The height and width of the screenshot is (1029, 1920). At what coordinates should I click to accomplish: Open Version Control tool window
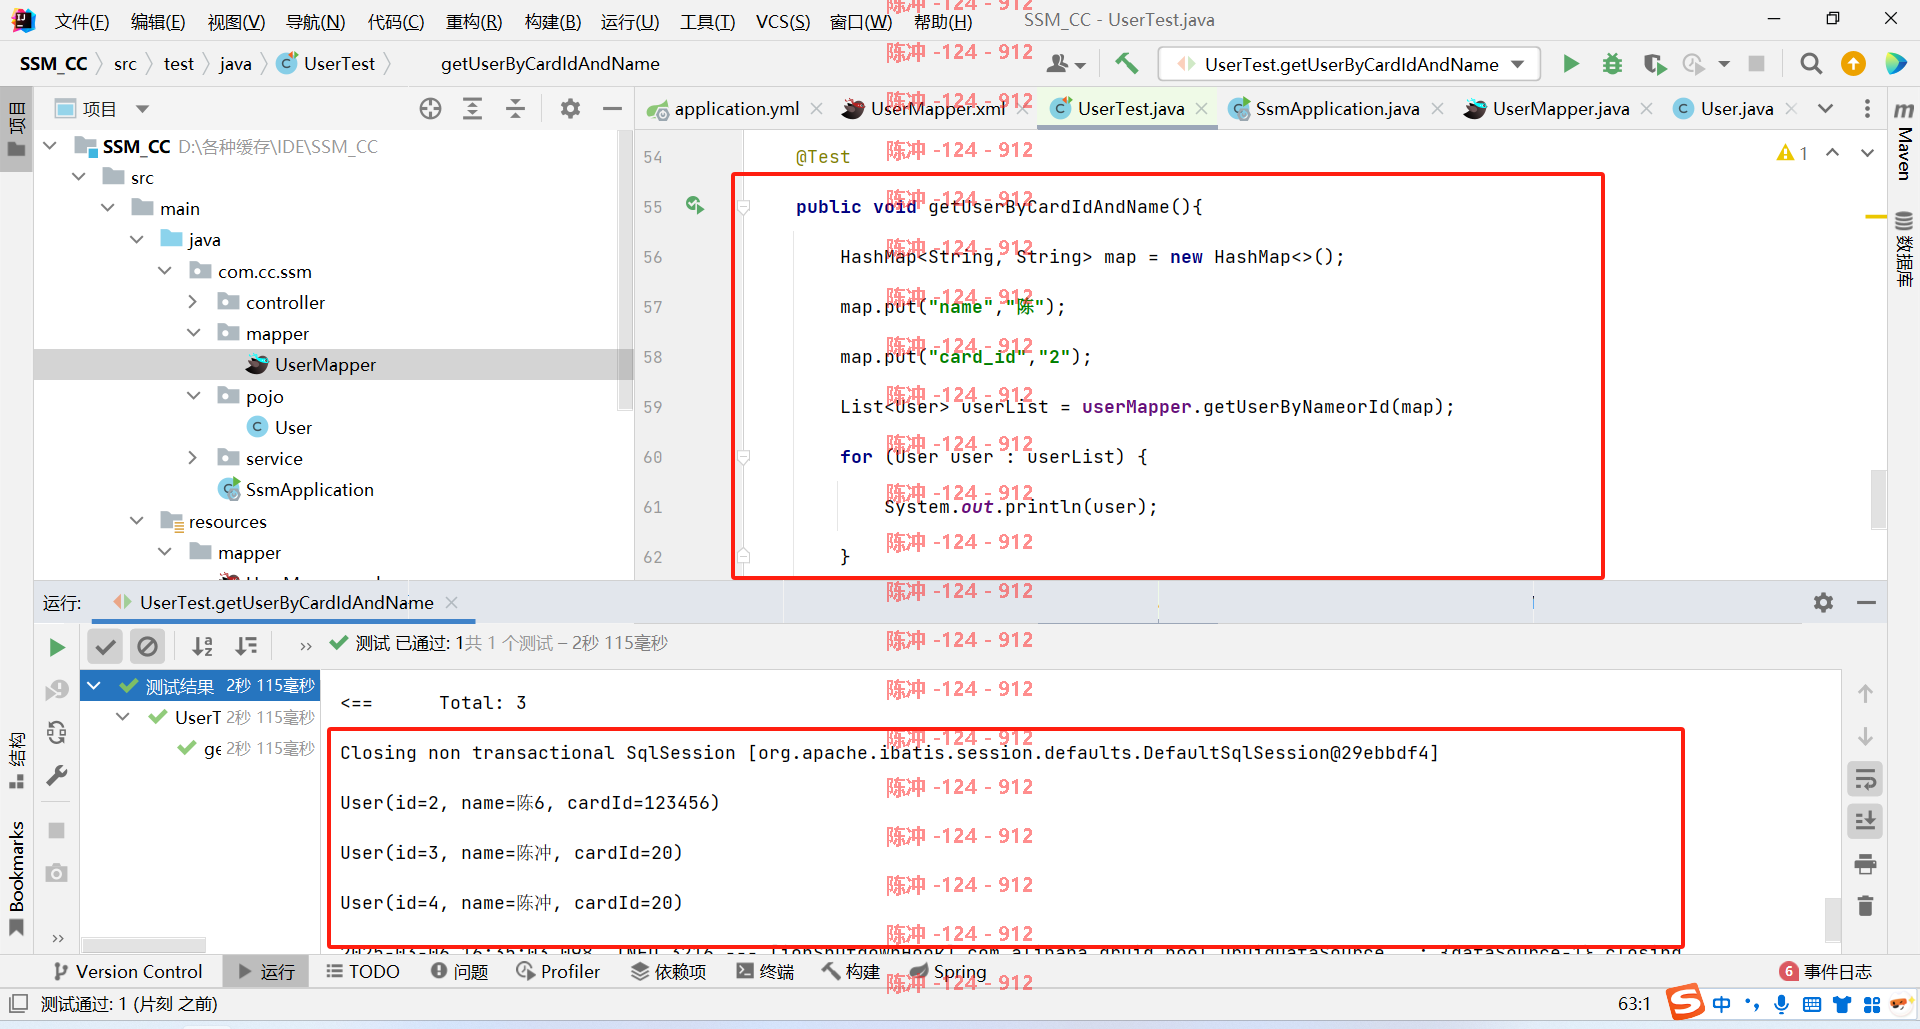pos(127,972)
